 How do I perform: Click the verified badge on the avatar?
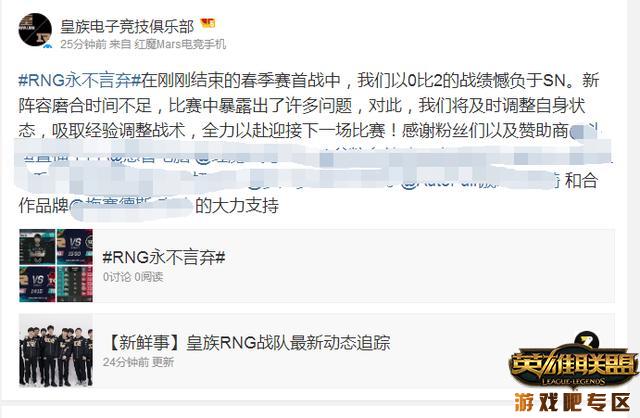[48, 45]
